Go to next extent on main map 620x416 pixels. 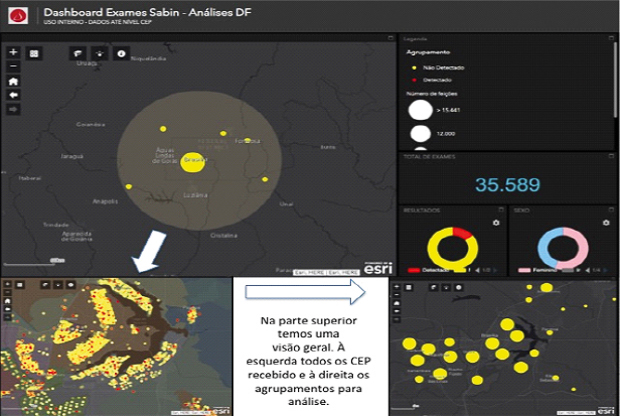pos(13,109)
